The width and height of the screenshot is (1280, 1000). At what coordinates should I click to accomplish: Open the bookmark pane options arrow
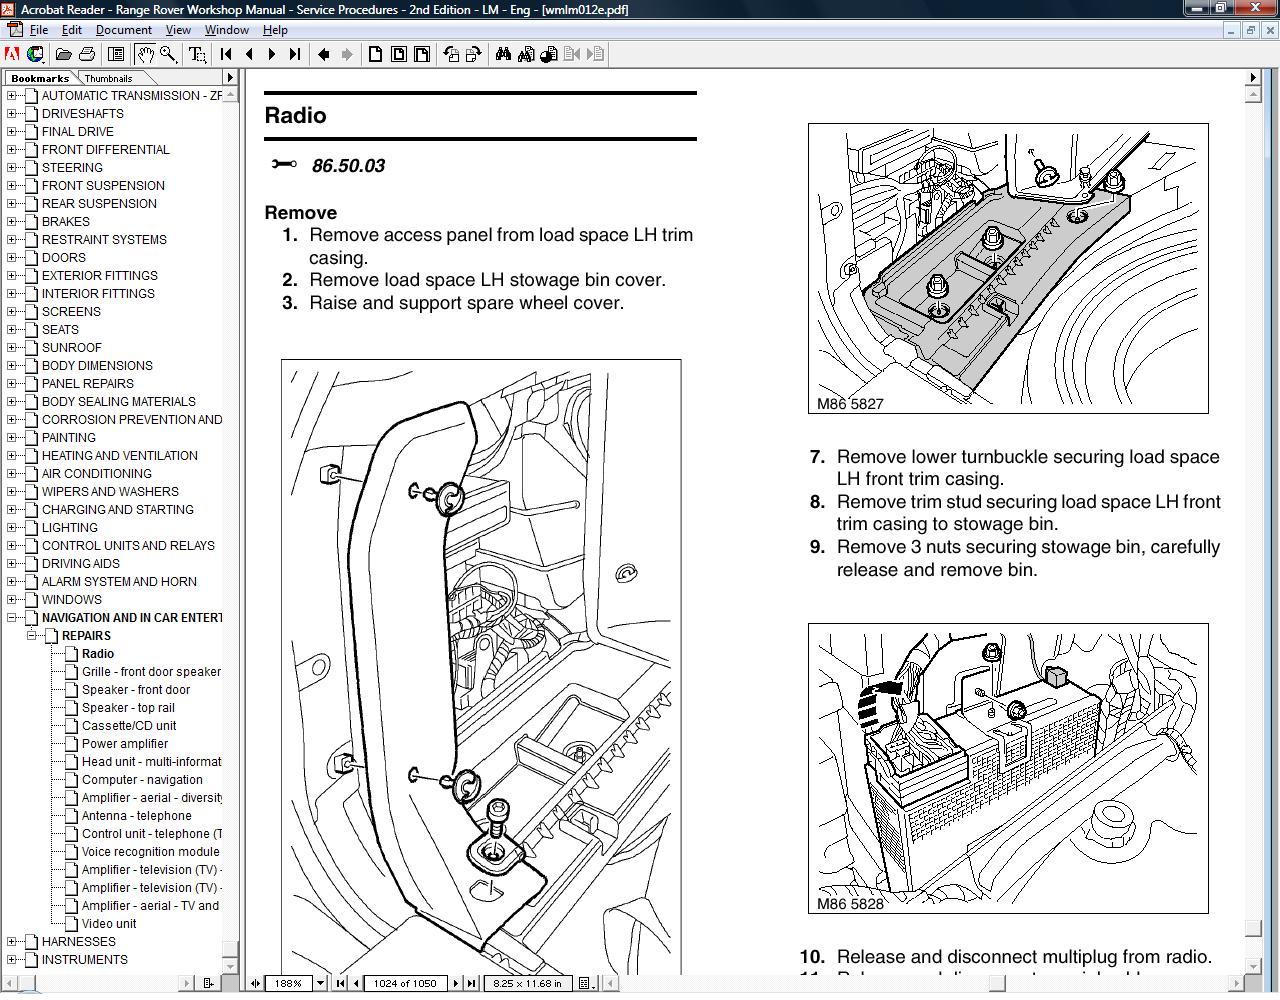click(x=229, y=78)
